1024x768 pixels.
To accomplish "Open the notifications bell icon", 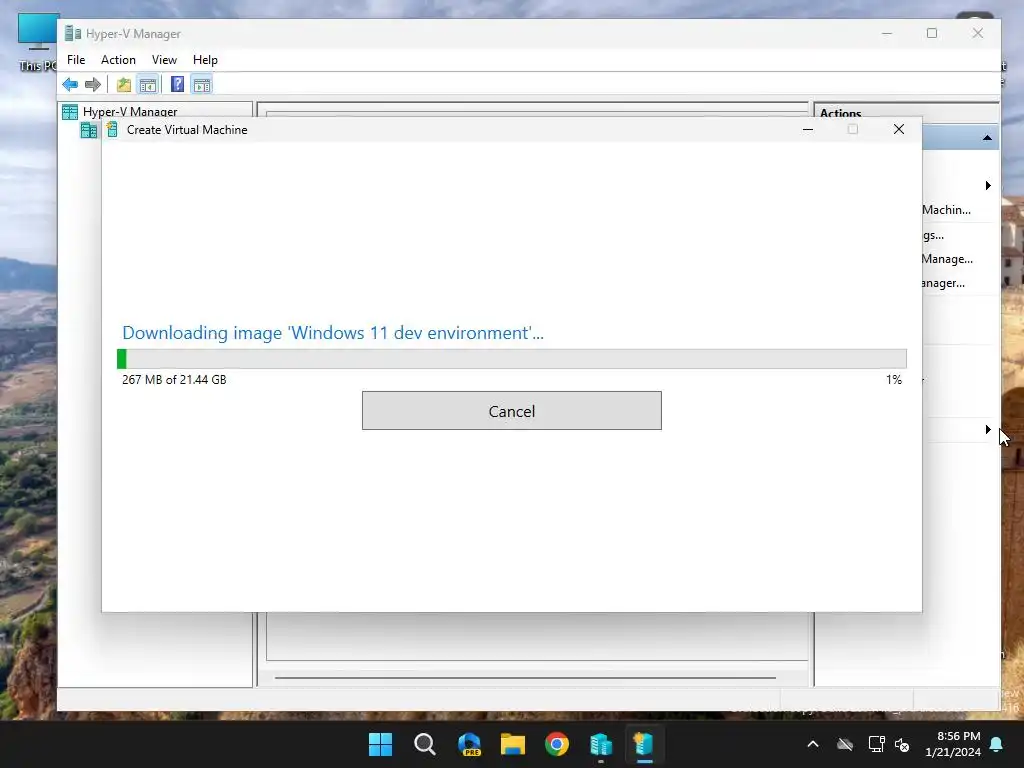I will (997, 744).
